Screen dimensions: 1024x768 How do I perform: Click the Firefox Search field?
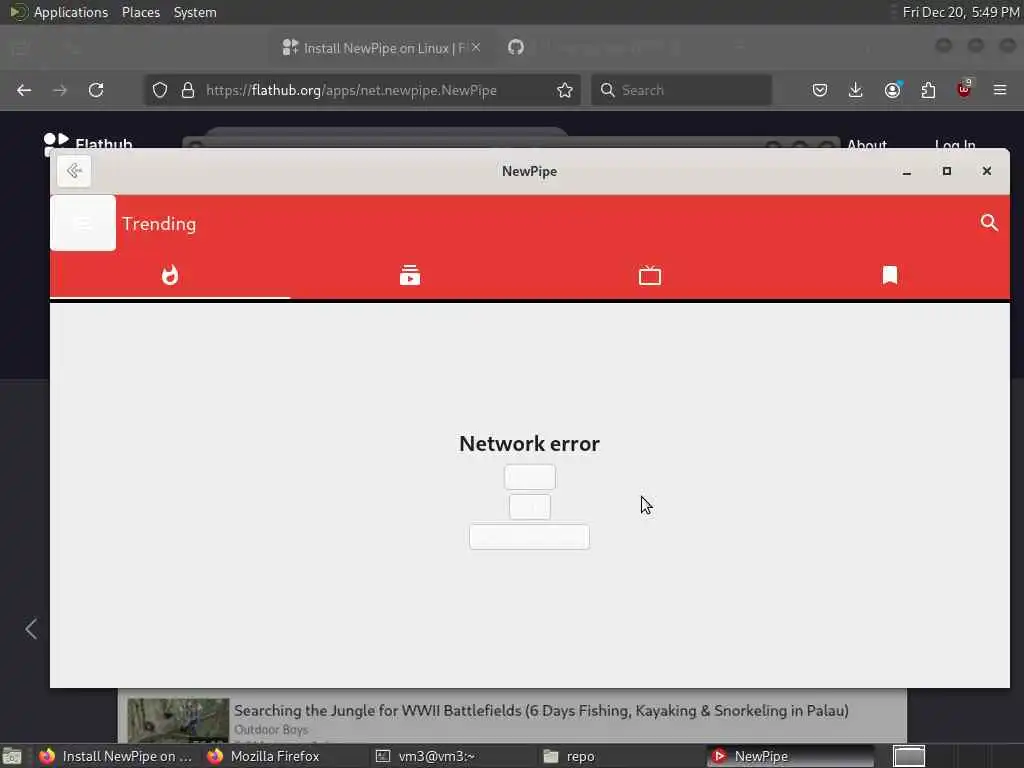681,90
